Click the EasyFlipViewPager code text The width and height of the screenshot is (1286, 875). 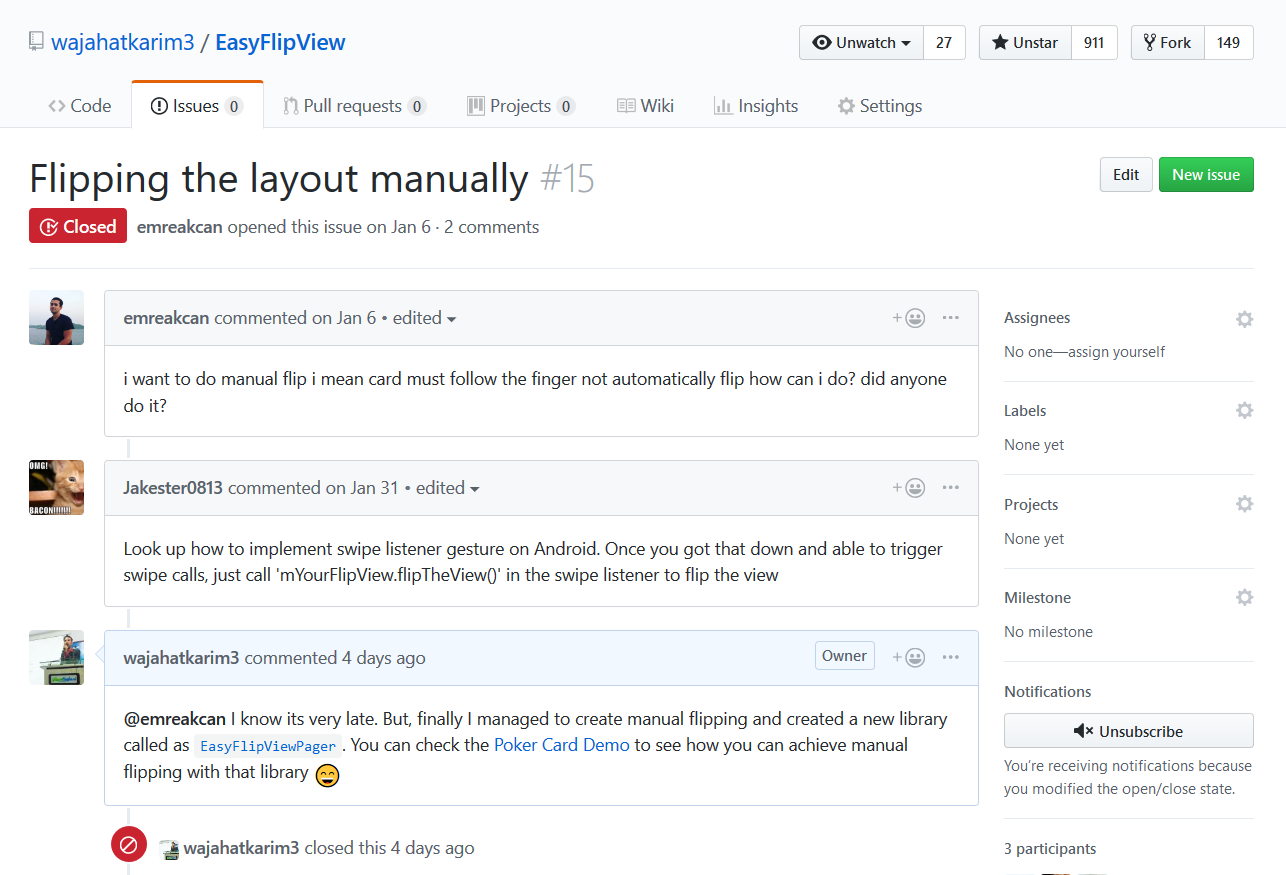268,746
